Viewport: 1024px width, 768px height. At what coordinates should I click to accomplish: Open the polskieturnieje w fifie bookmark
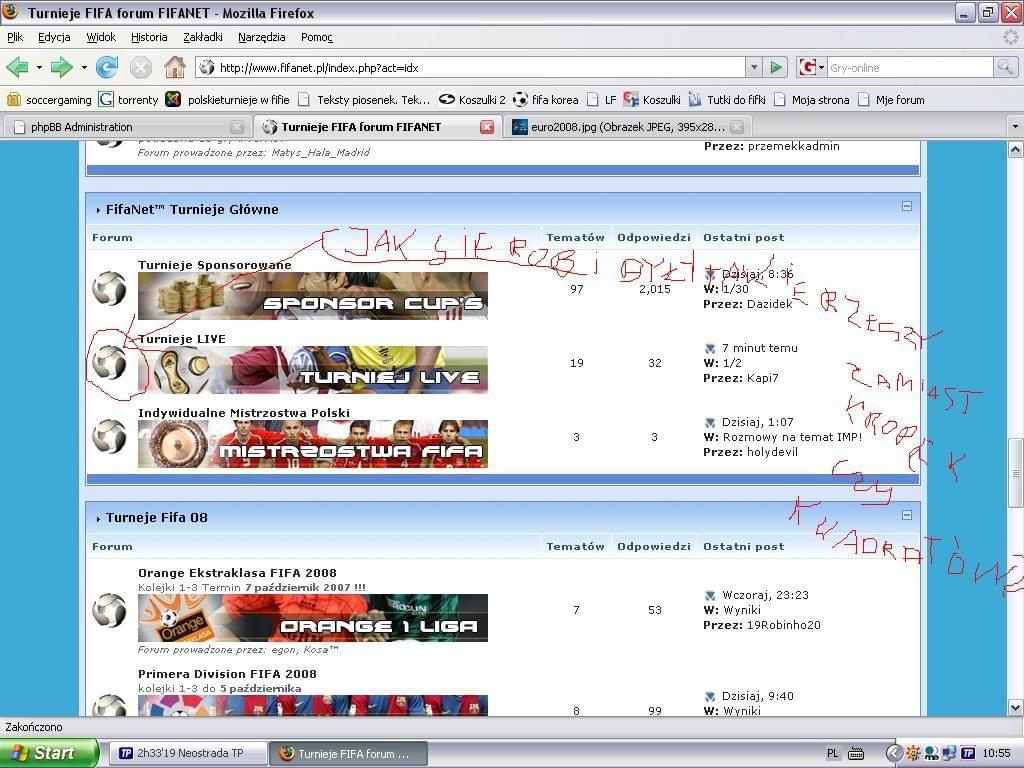[x=227, y=100]
